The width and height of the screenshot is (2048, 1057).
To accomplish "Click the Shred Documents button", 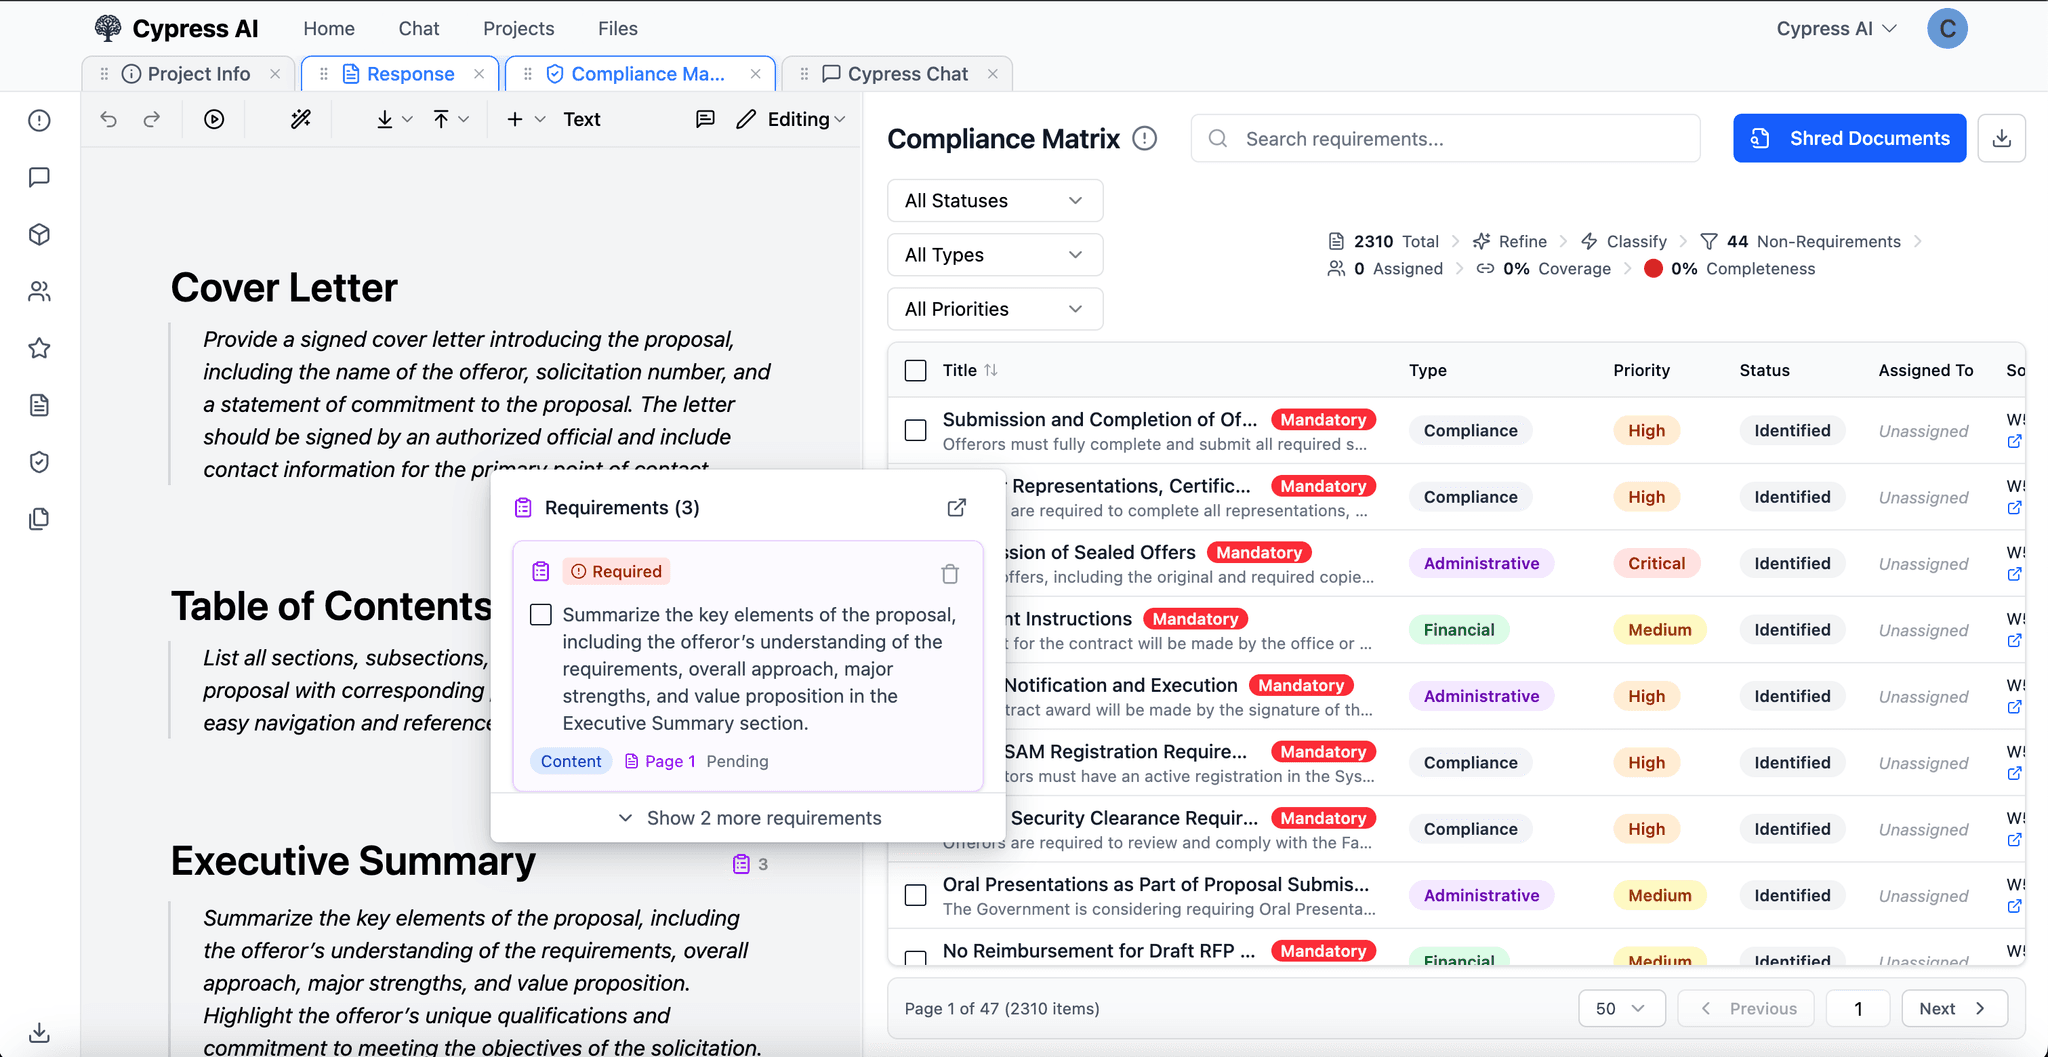I will (x=1850, y=138).
